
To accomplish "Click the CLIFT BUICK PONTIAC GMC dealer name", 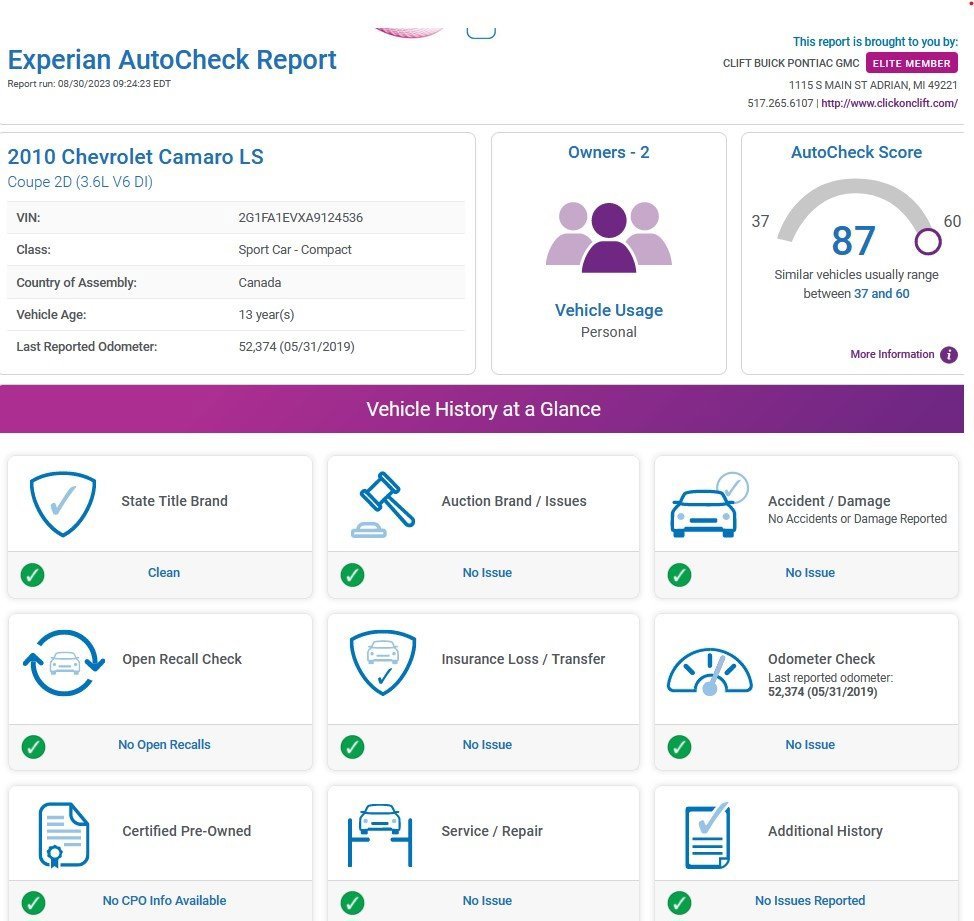I will 791,63.
